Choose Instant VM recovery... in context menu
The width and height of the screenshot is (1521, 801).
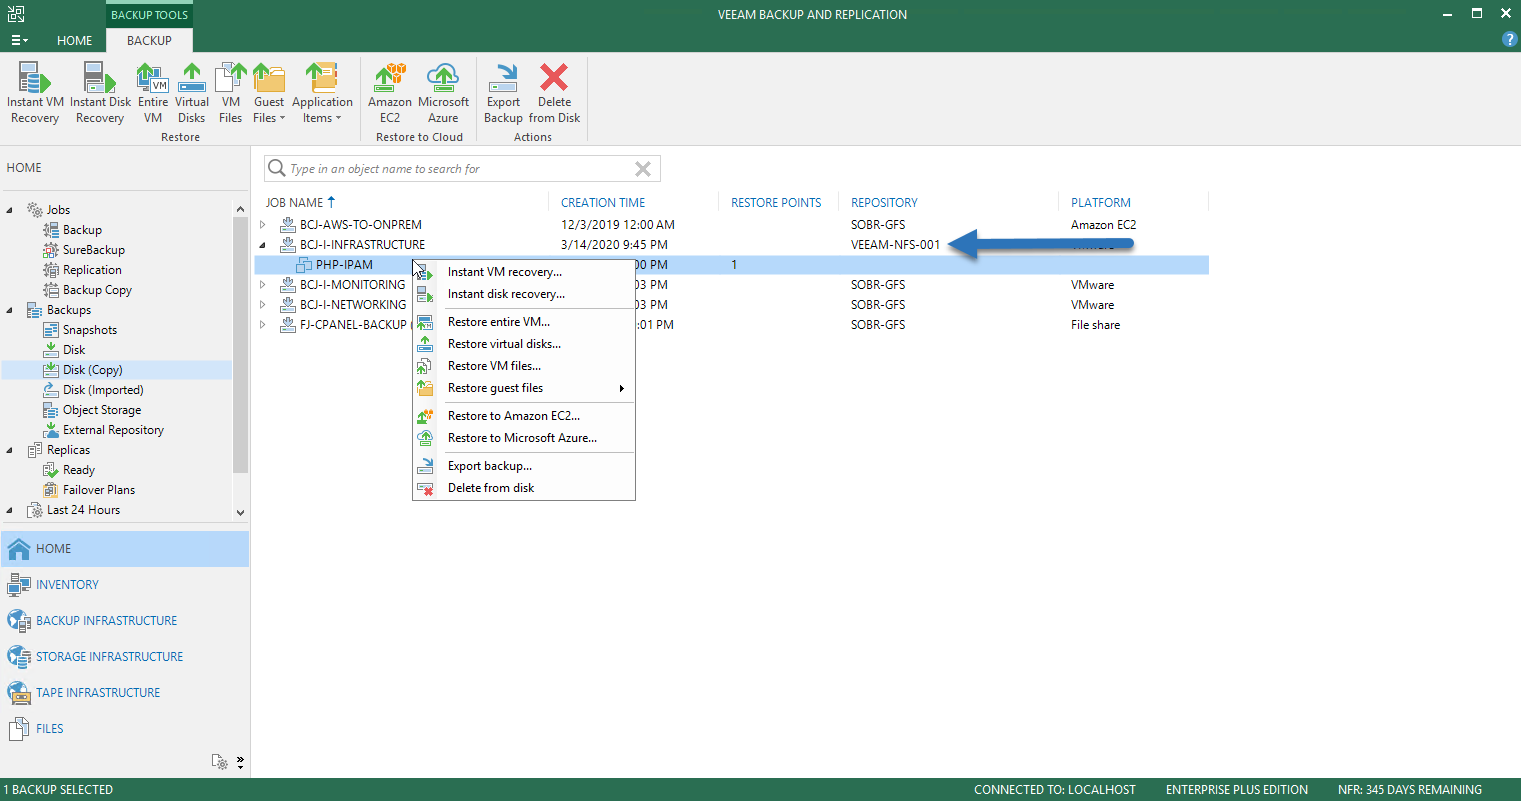coord(524,272)
